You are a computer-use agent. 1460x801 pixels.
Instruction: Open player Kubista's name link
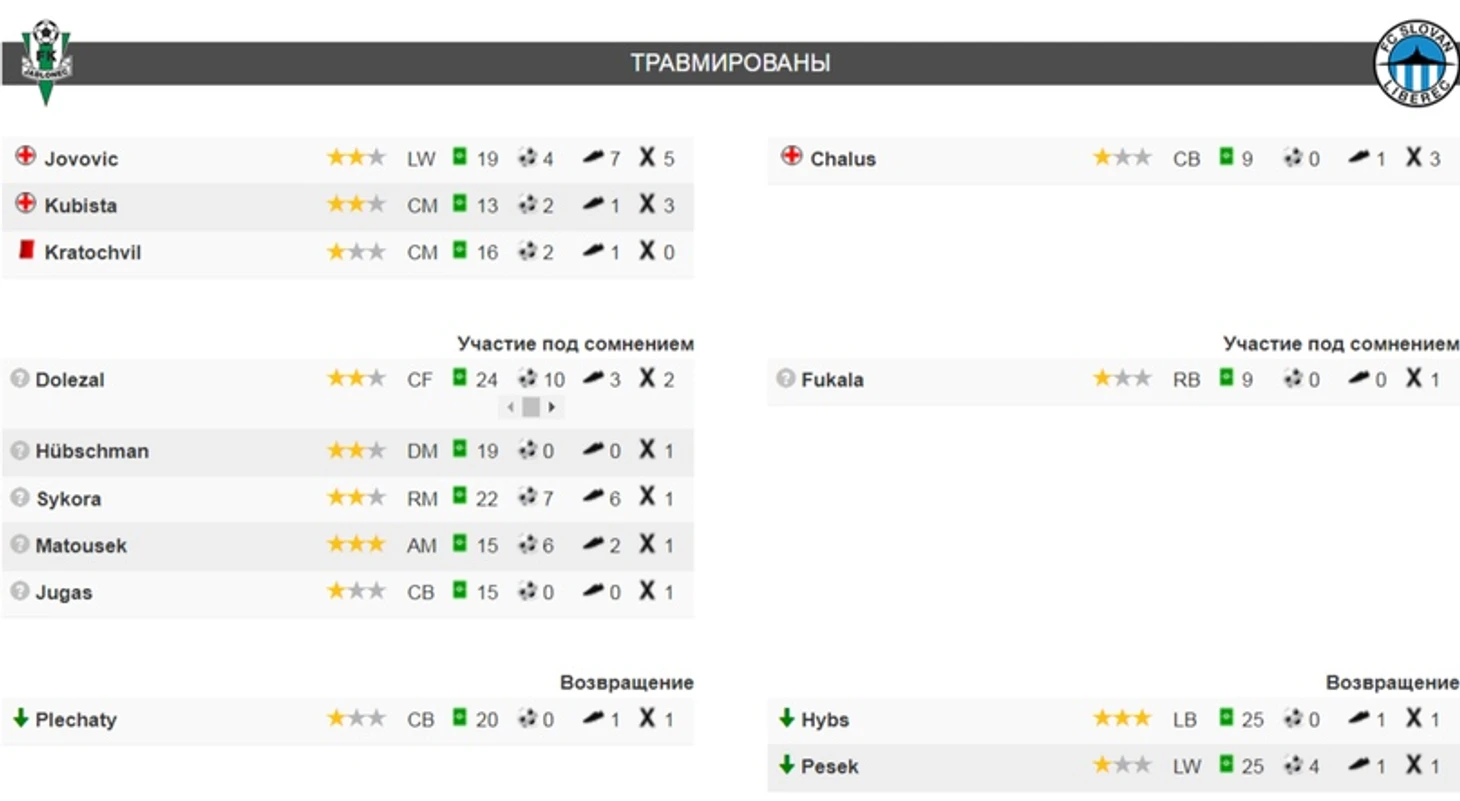click(81, 205)
